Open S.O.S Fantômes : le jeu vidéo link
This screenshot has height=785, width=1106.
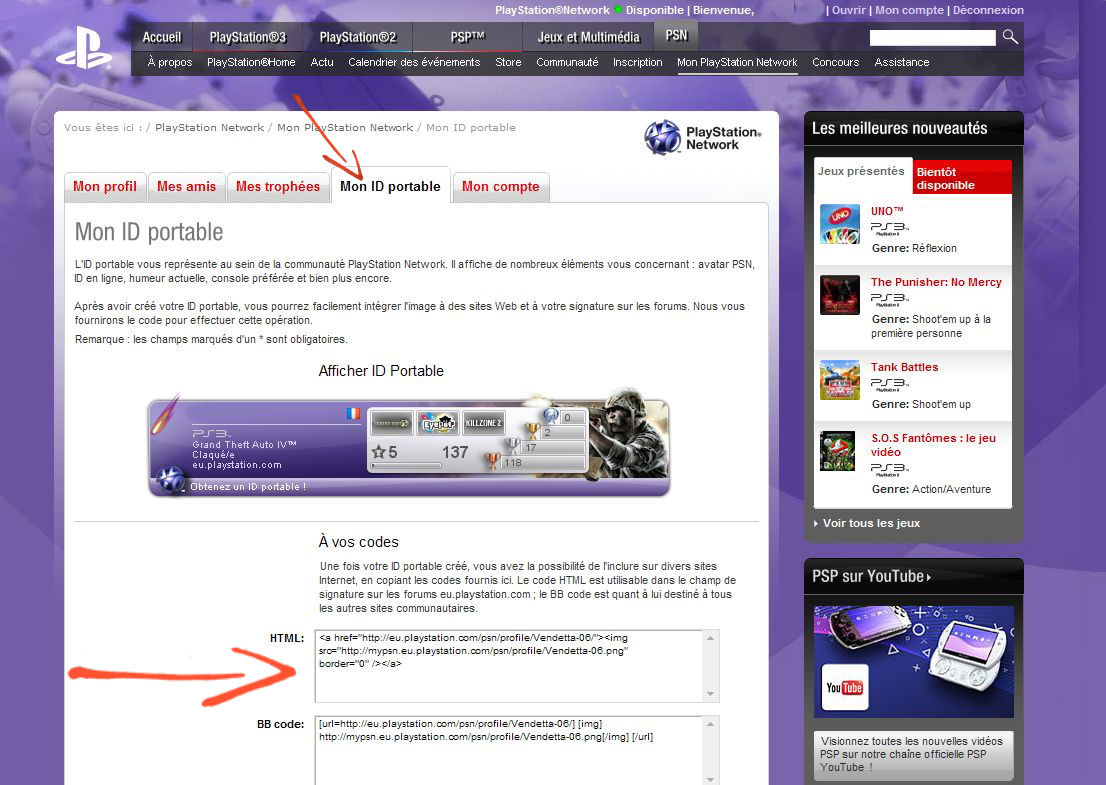coord(933,445)
